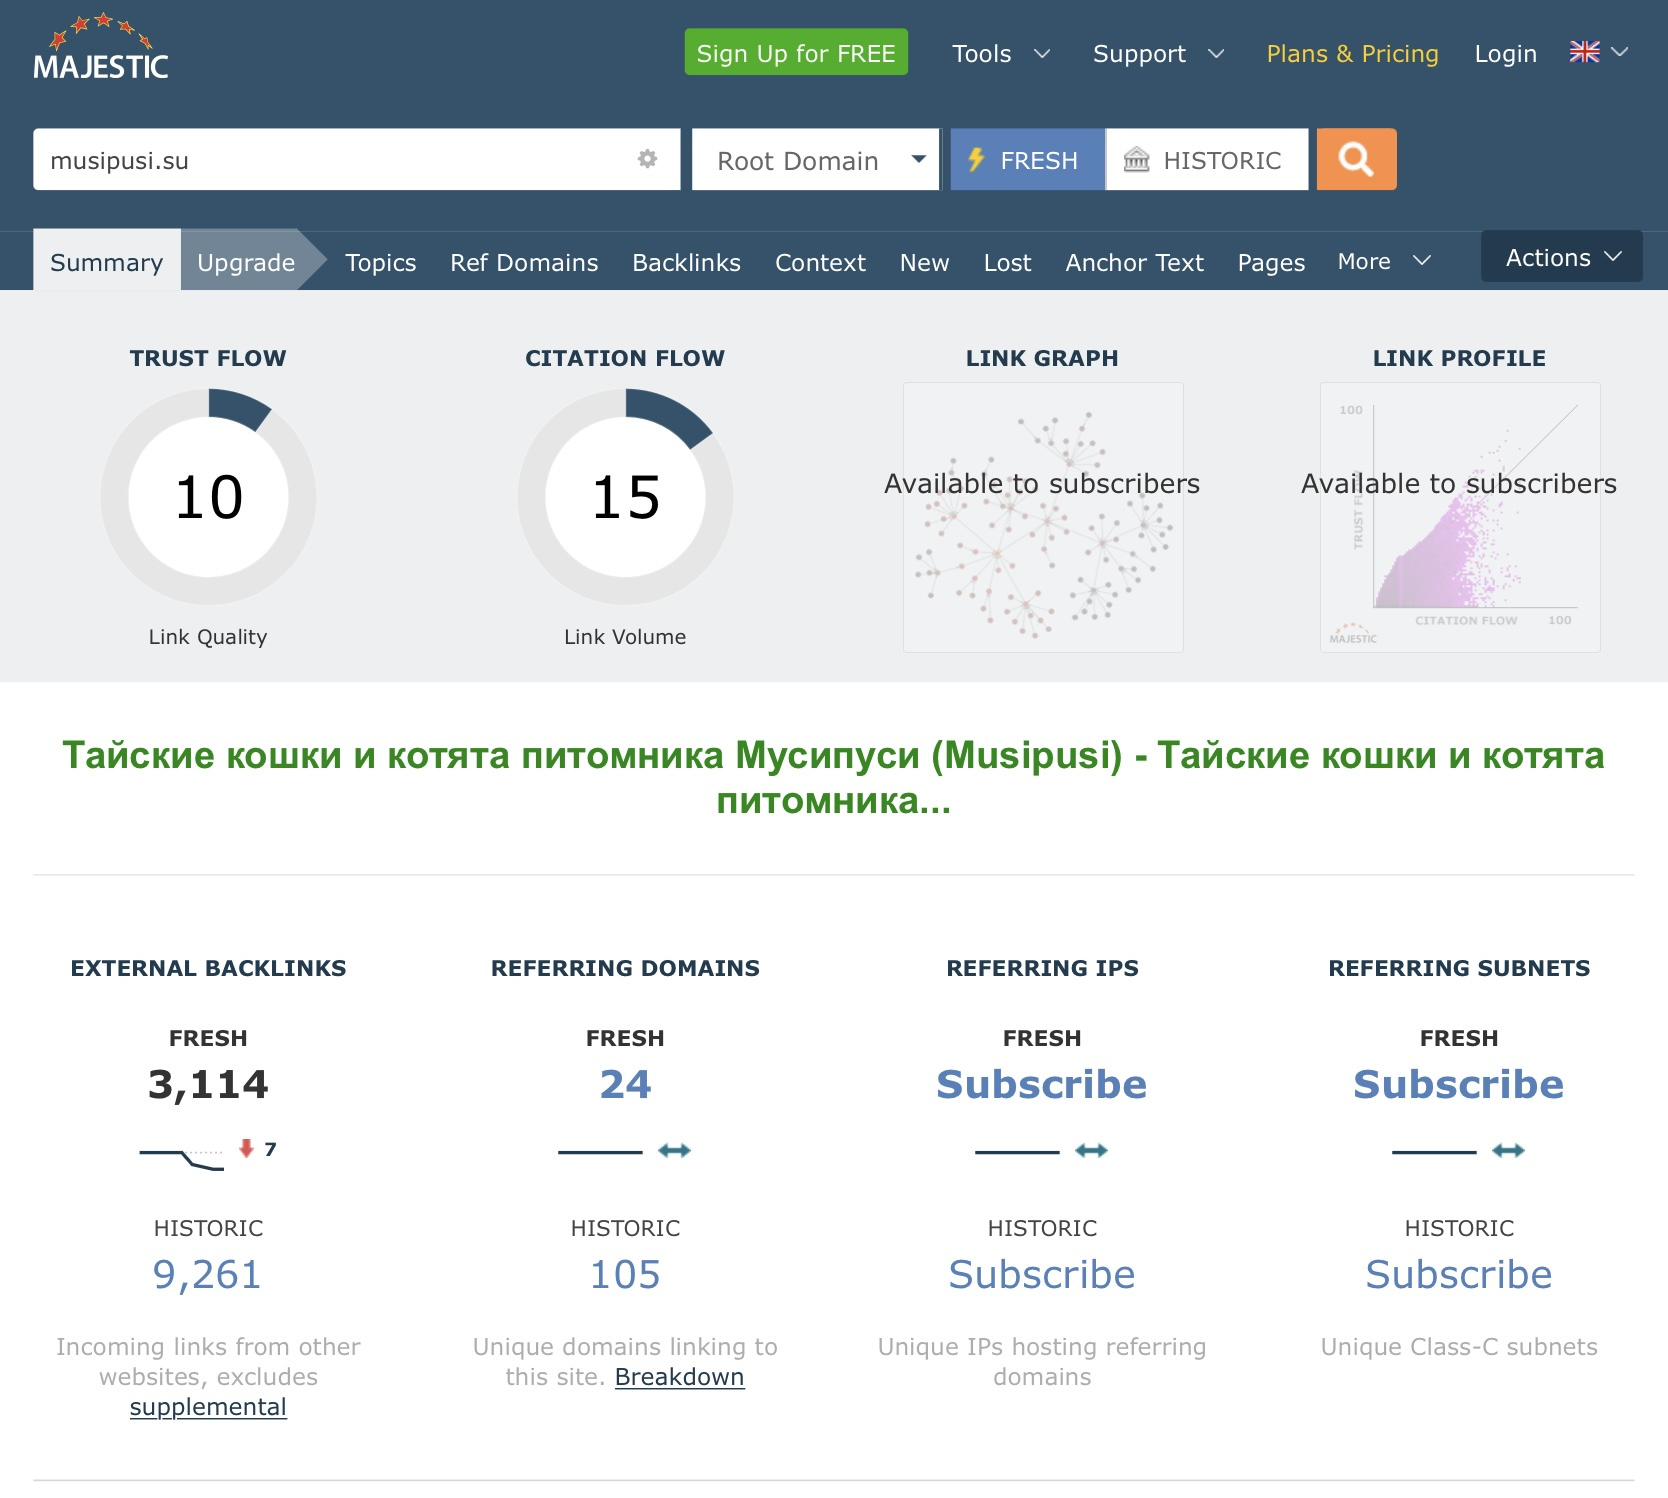Screen dimensions: 1668x1498
Task: Click the Link Volume label
Action: point(625,637)
